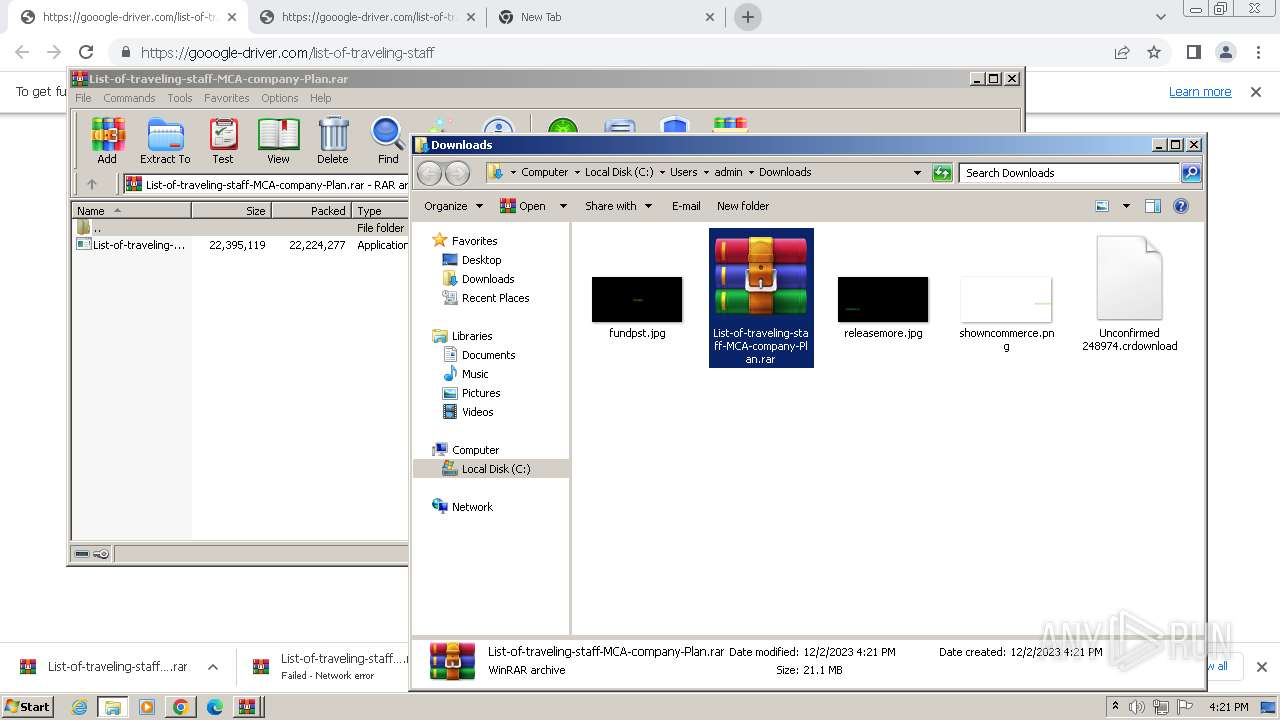
Task: Click the Delete trash icon in WinRAR
Action: click(x=333, y=140)
